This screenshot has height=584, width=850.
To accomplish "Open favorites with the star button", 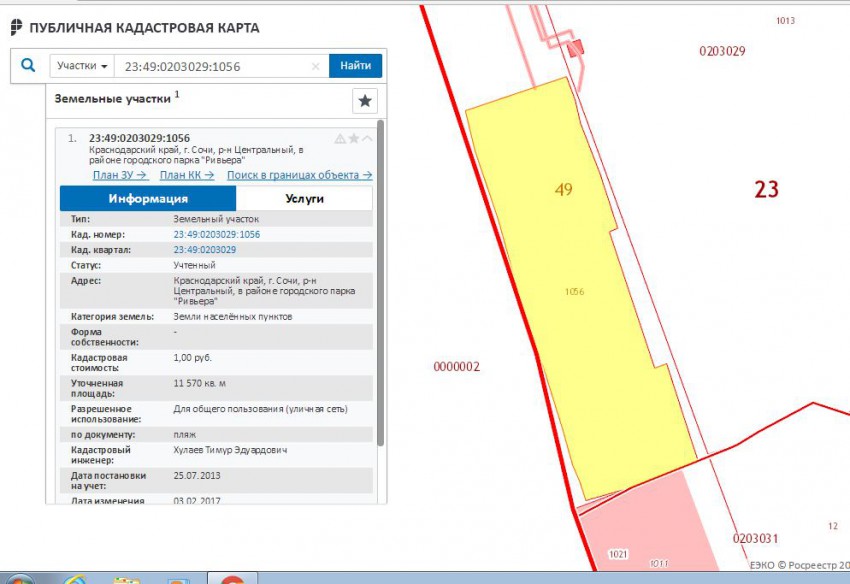I will coord(365,101).
